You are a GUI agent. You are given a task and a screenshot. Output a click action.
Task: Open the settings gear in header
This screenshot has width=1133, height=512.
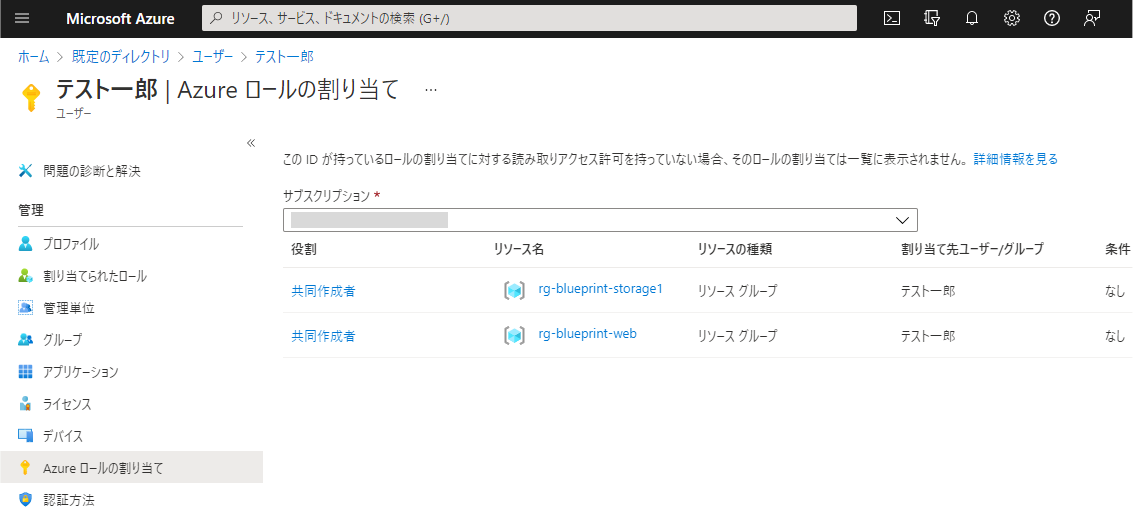(1012, 19)
